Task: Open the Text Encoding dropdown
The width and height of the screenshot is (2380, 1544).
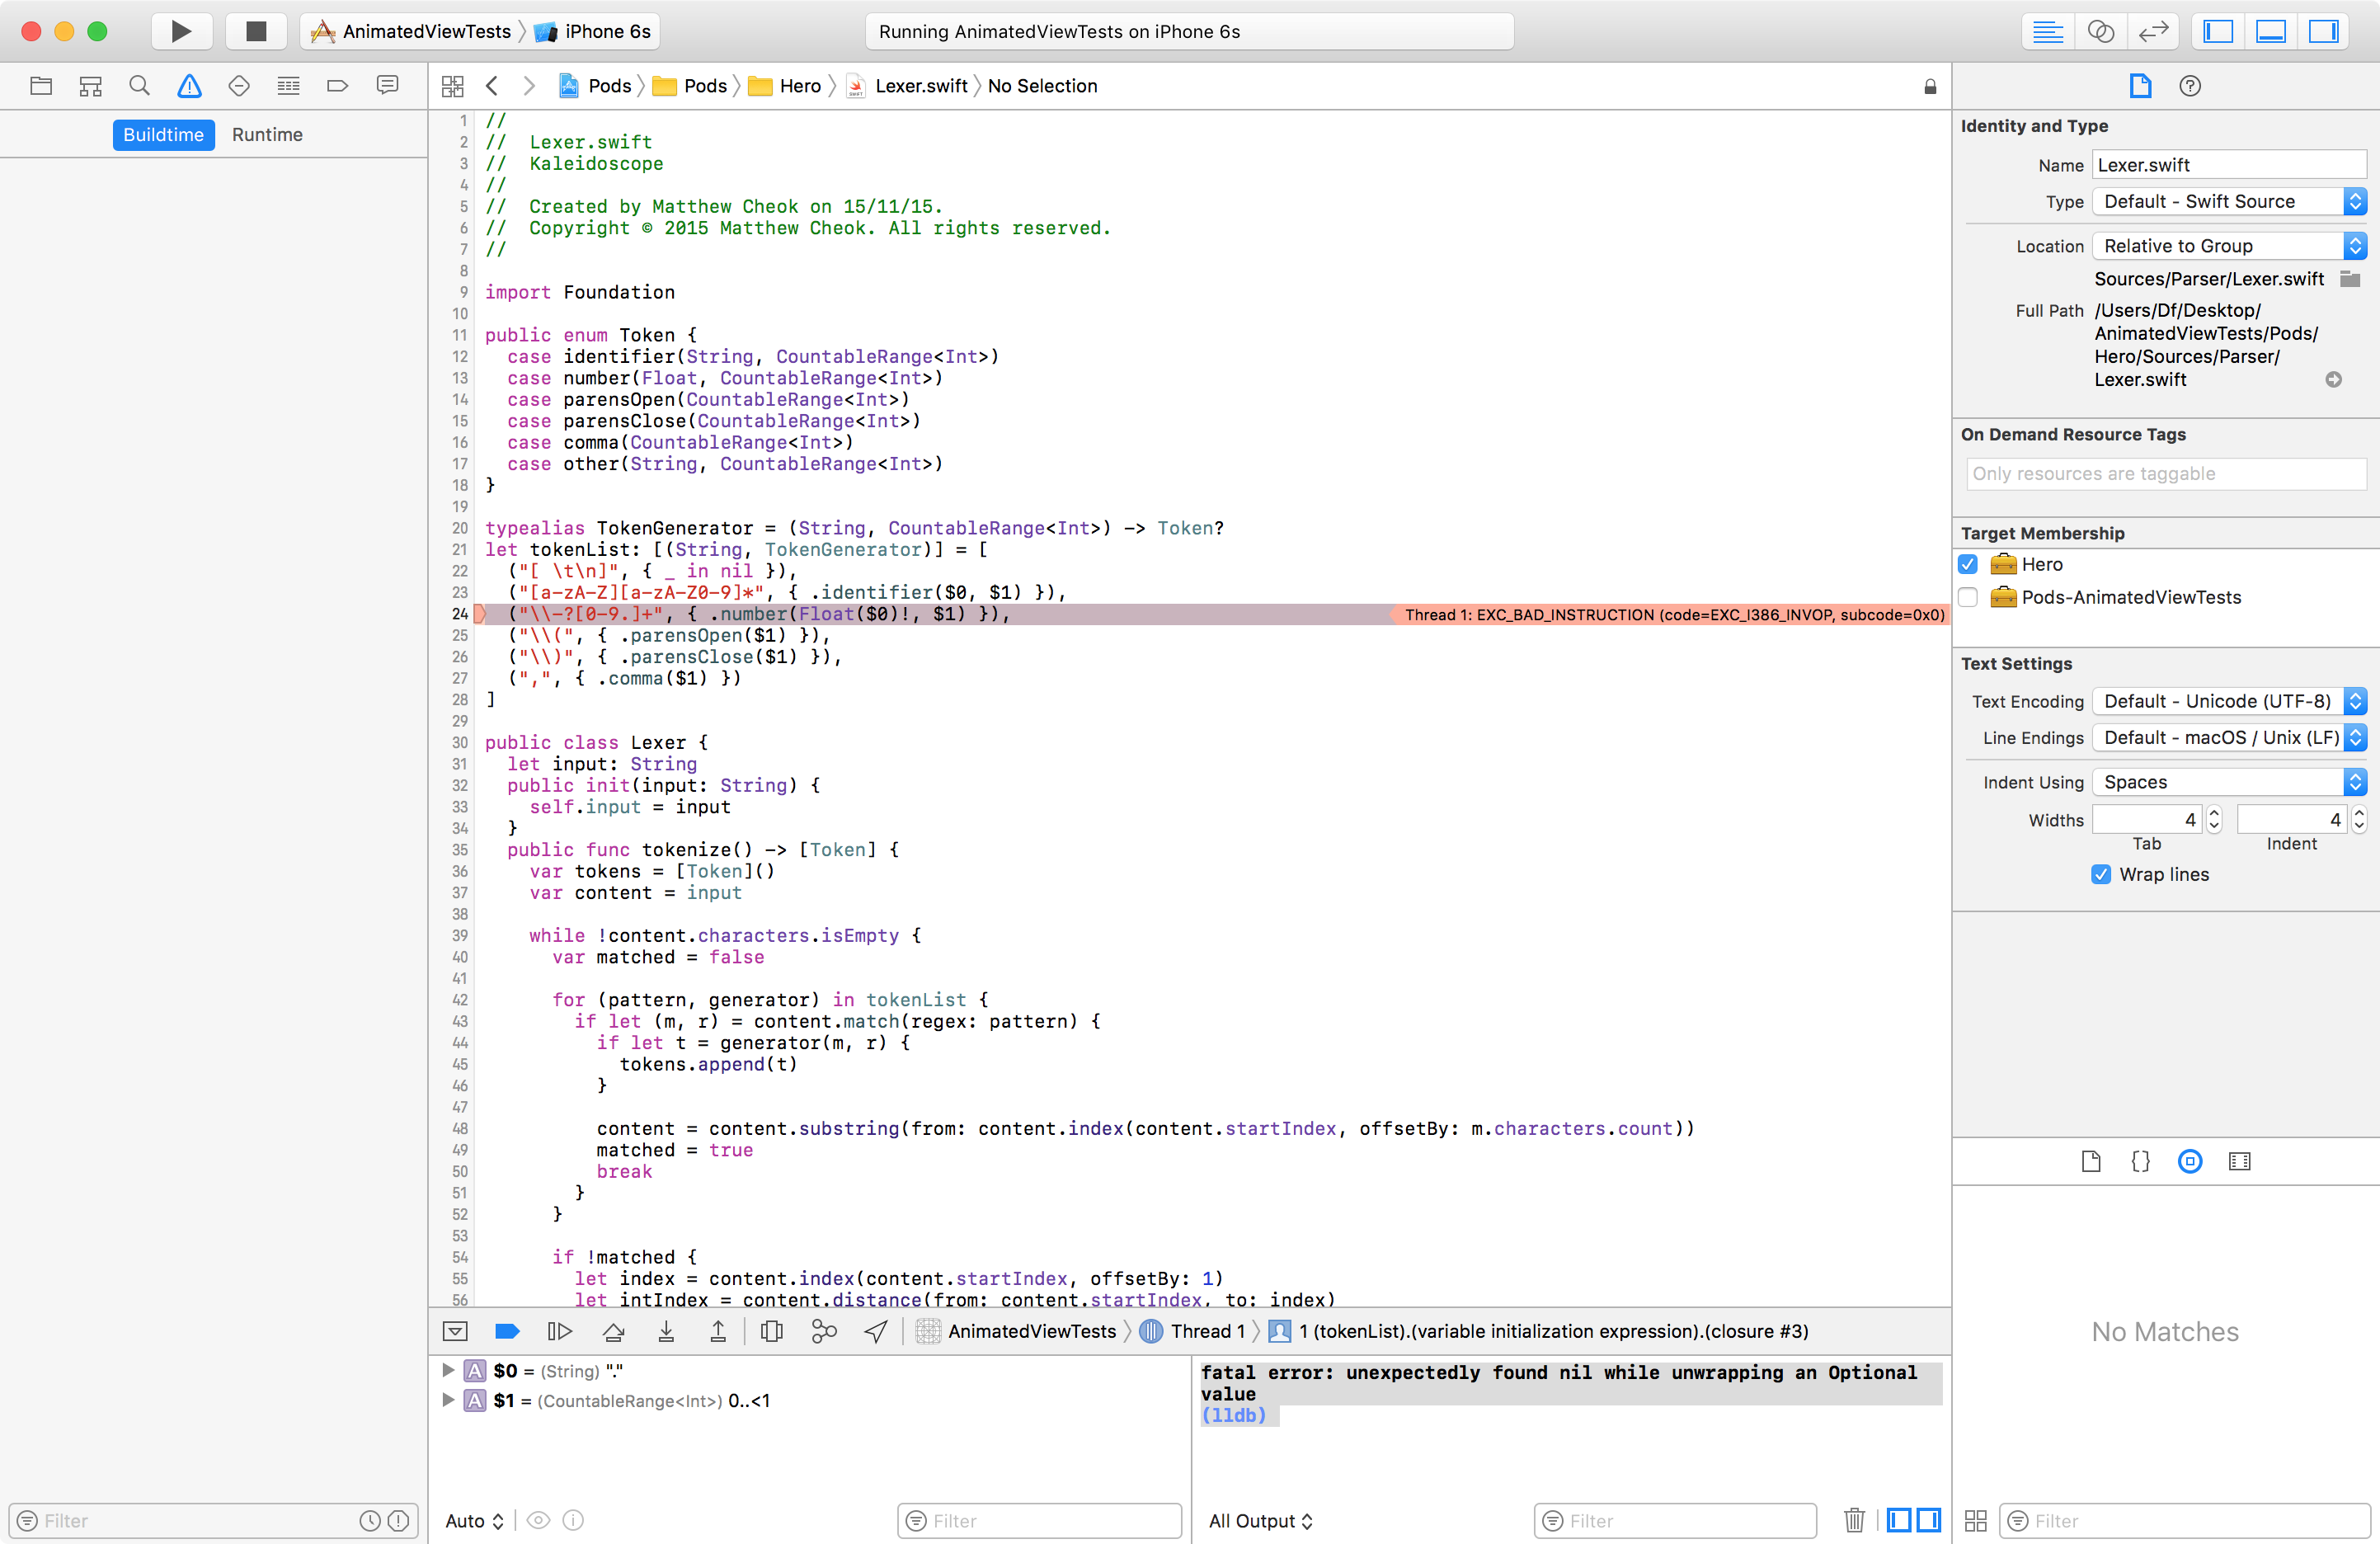Action: coord(2229,701)
